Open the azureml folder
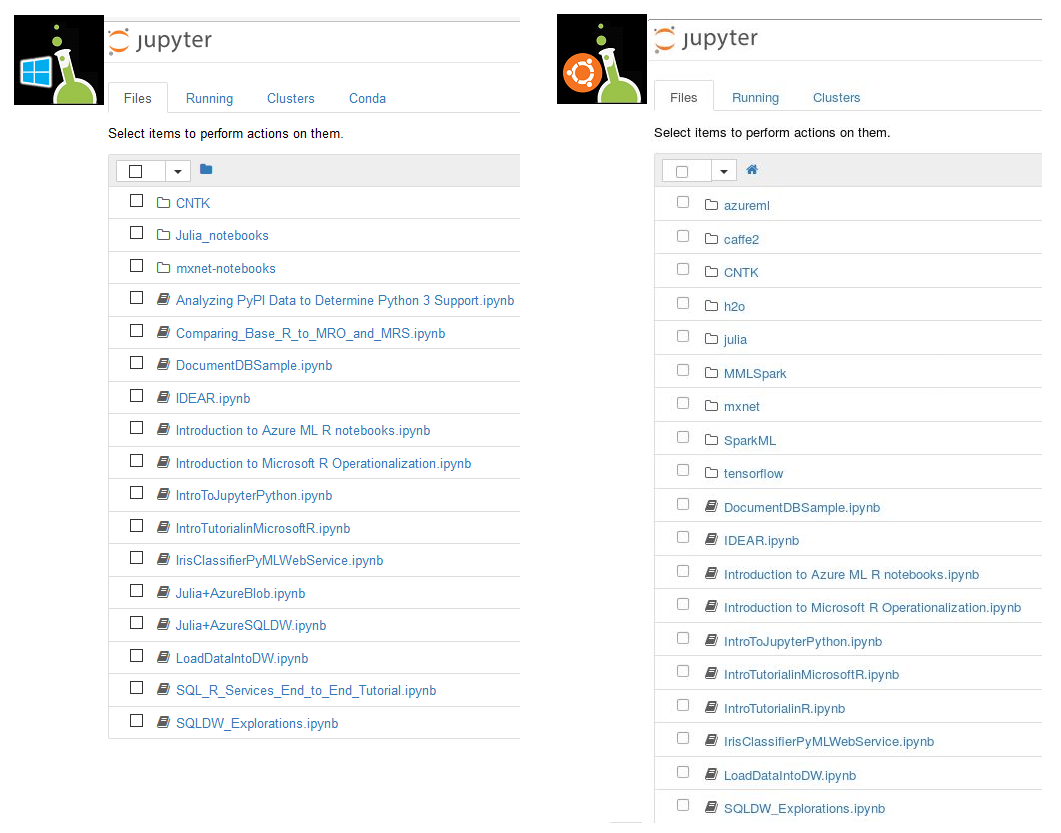The height and width of the screenshot is (833, 1061). (745, 205)
